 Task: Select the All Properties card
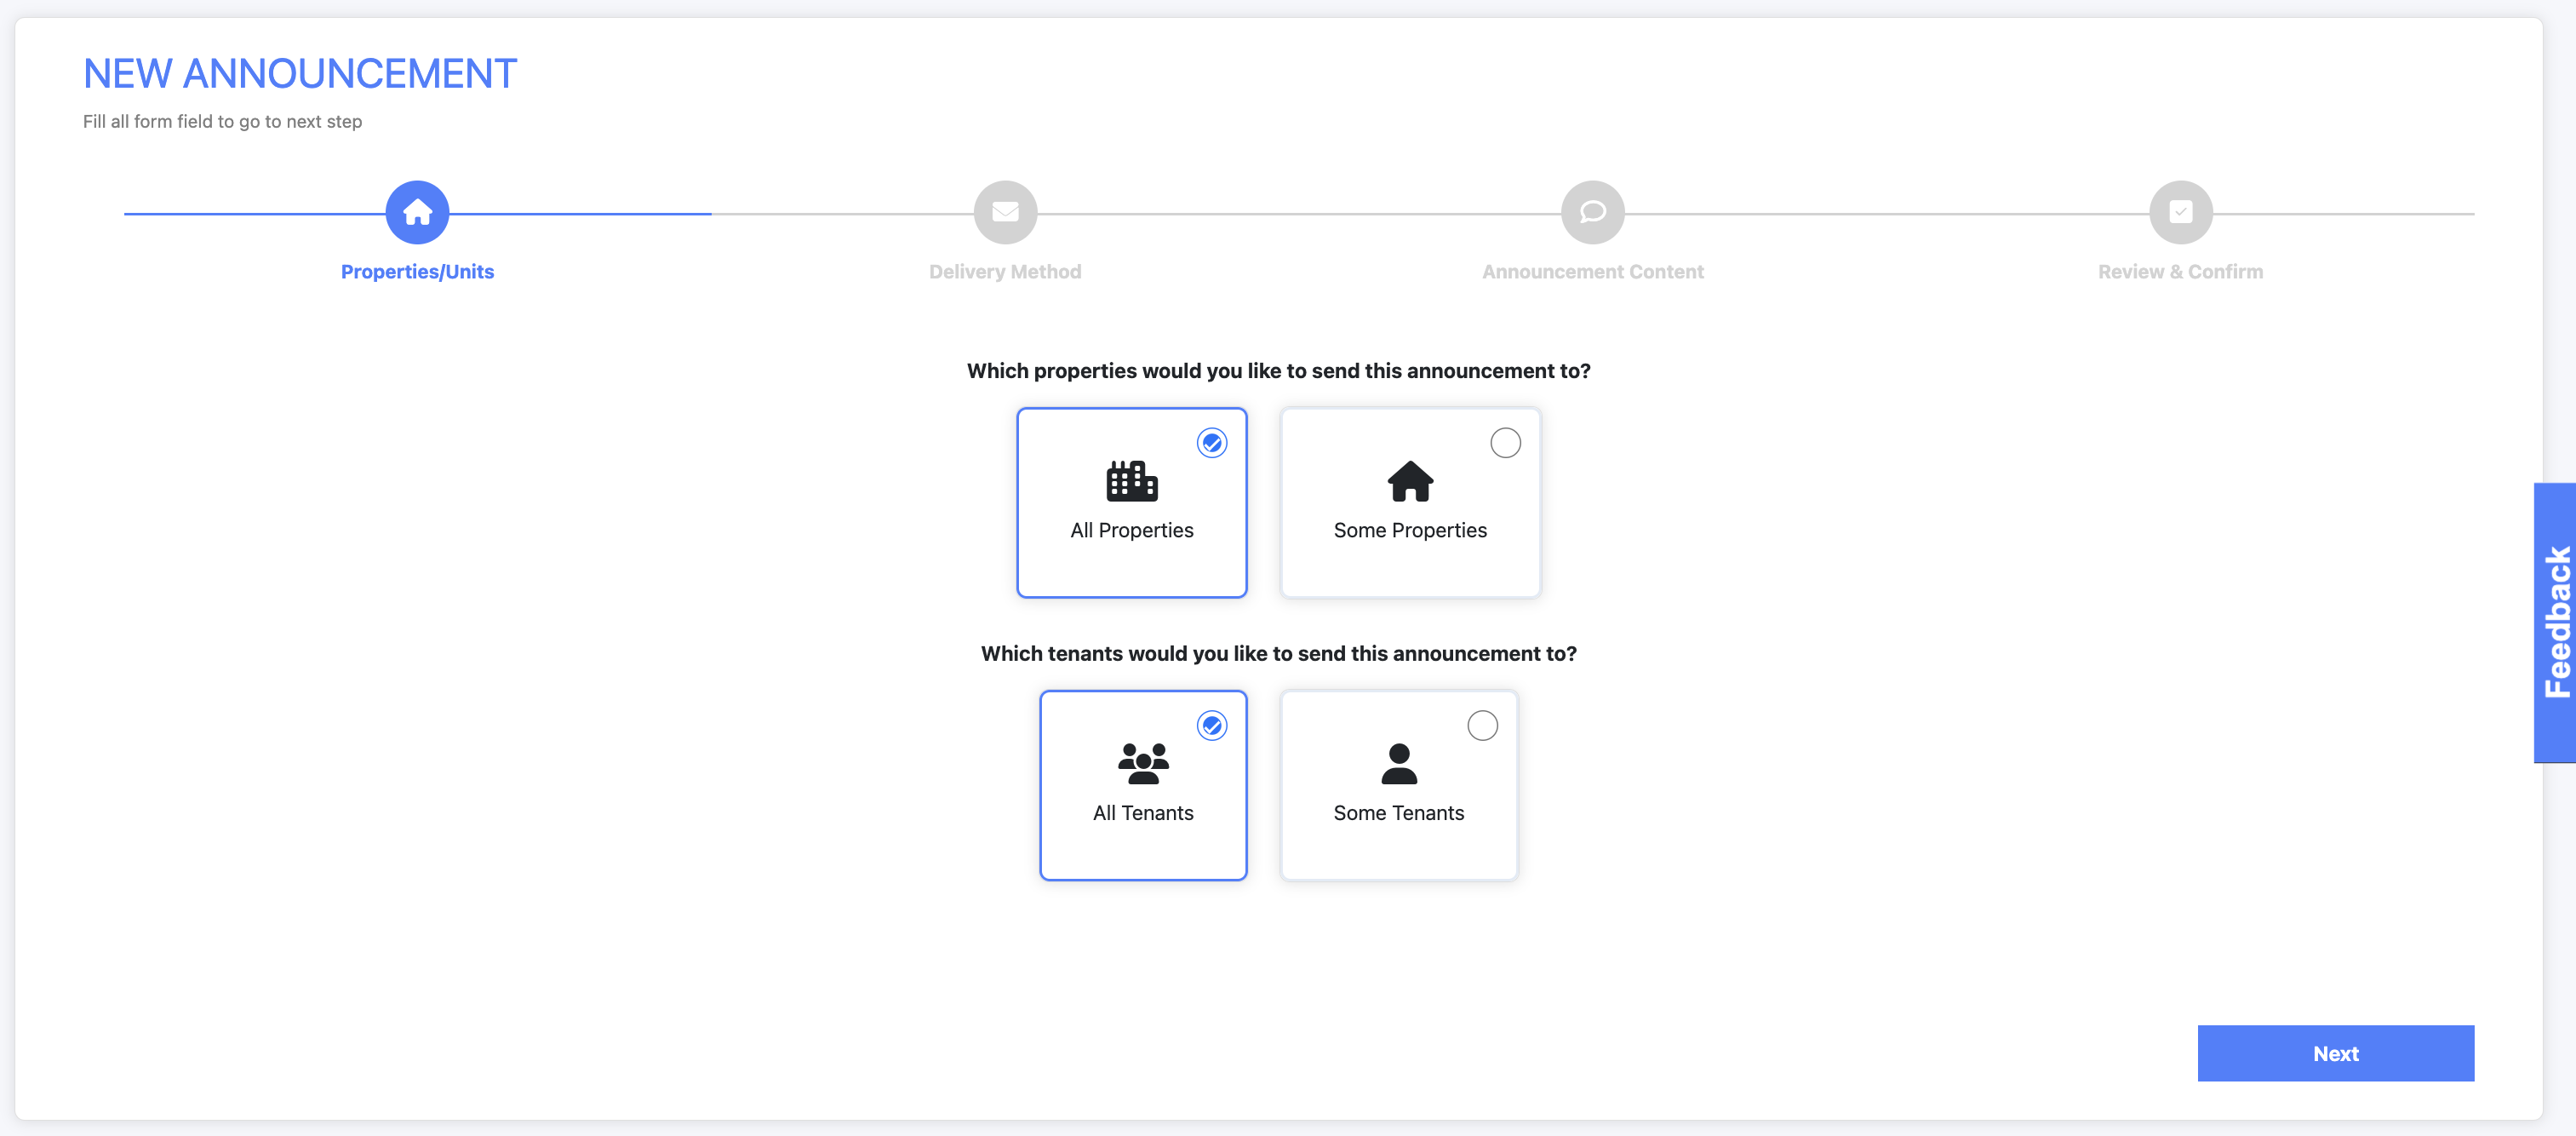(x=1131, y=503)
